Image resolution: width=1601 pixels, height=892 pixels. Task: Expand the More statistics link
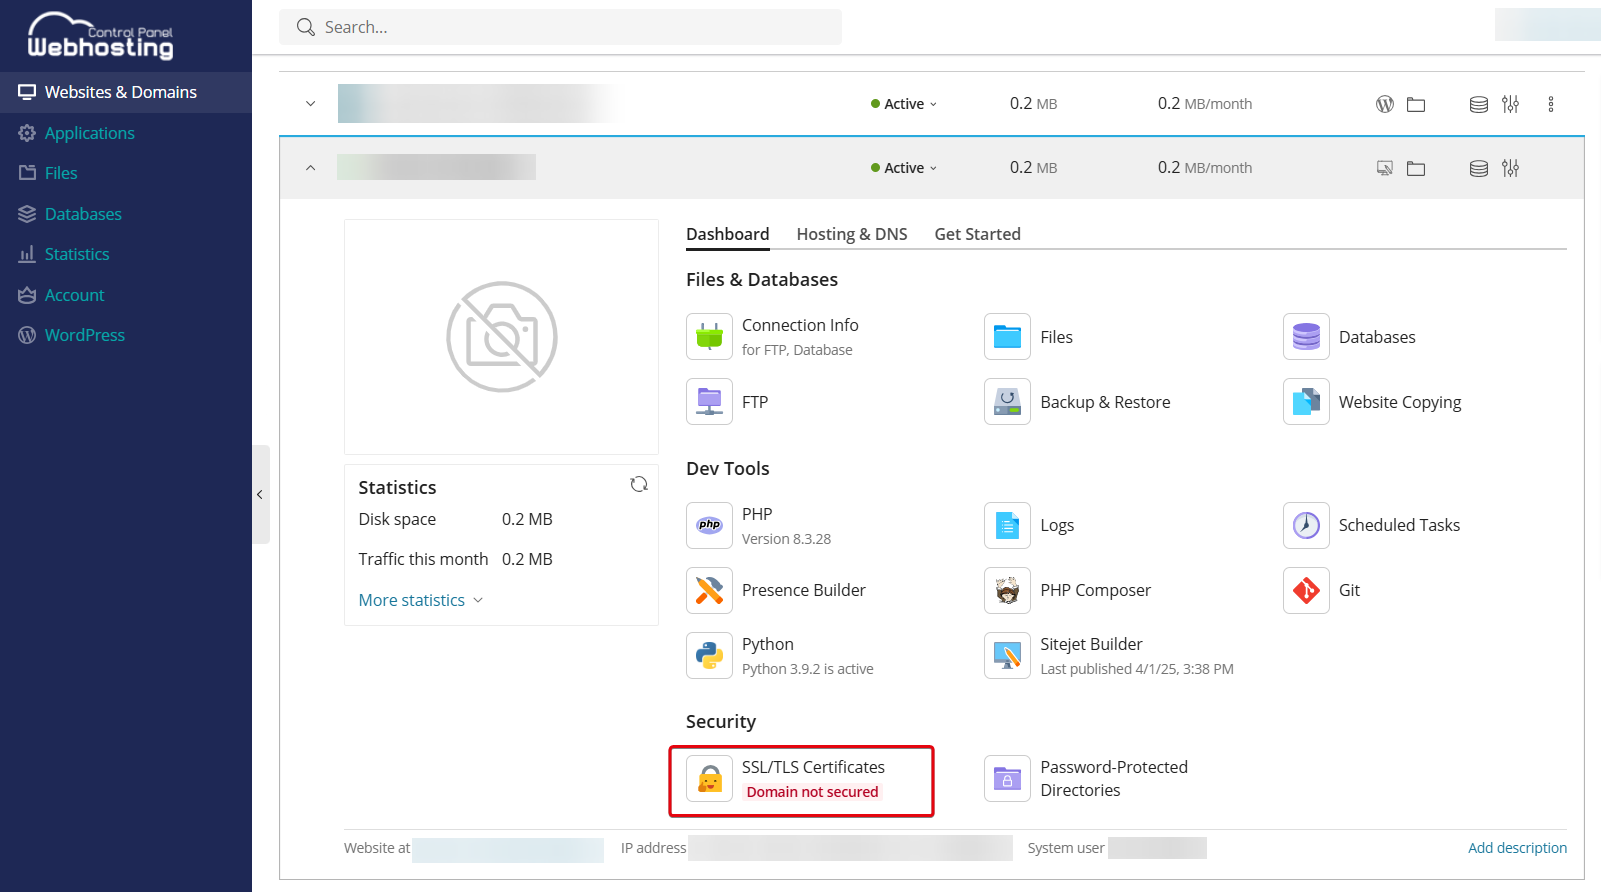coord(420,600)
